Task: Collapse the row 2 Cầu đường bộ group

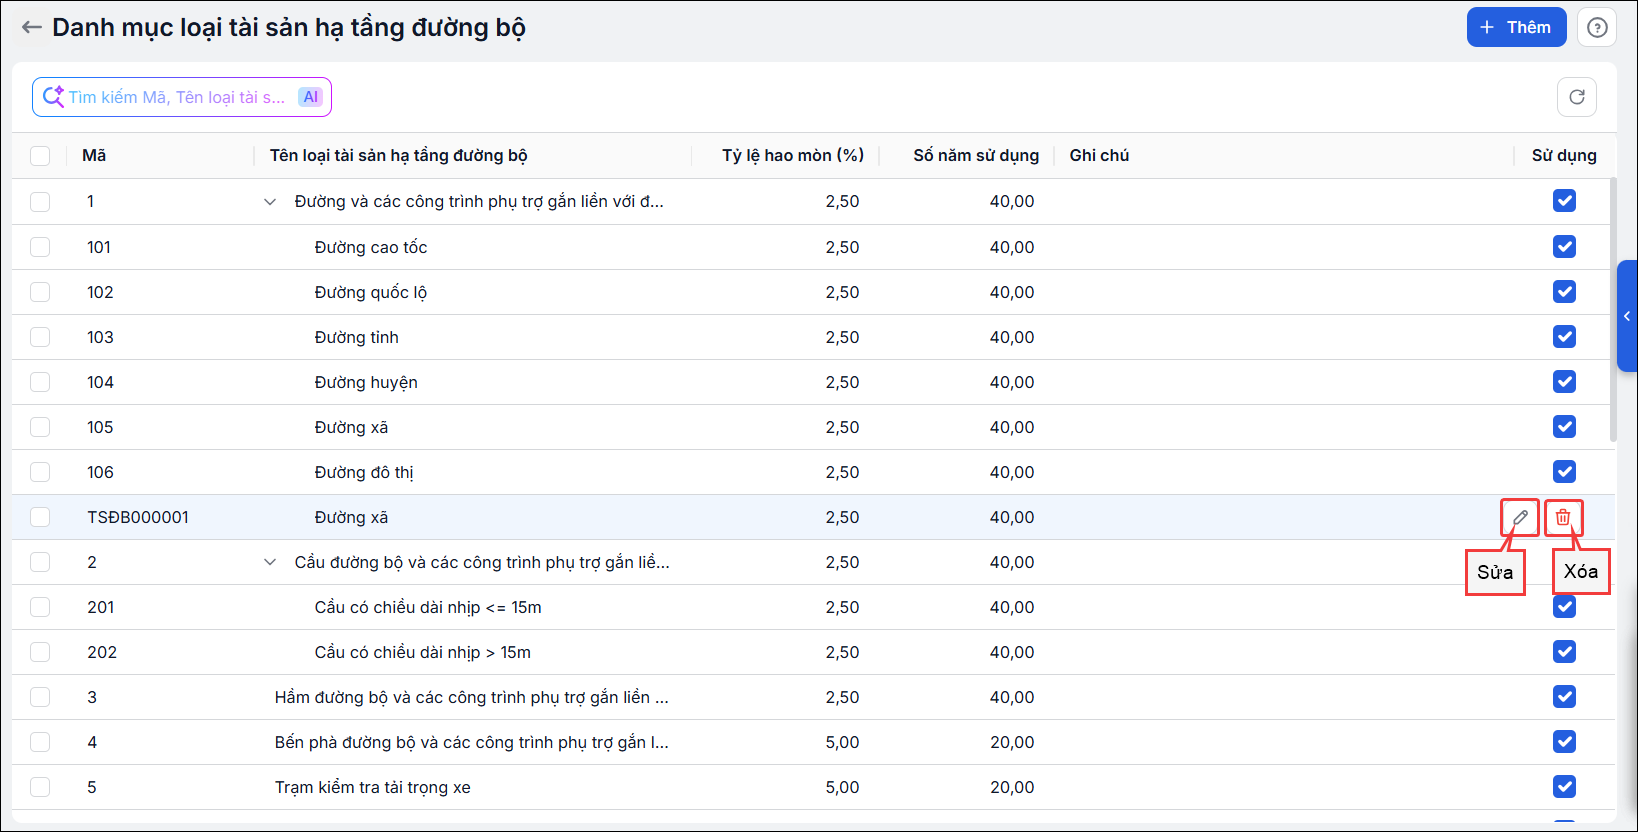Action: 270,562
